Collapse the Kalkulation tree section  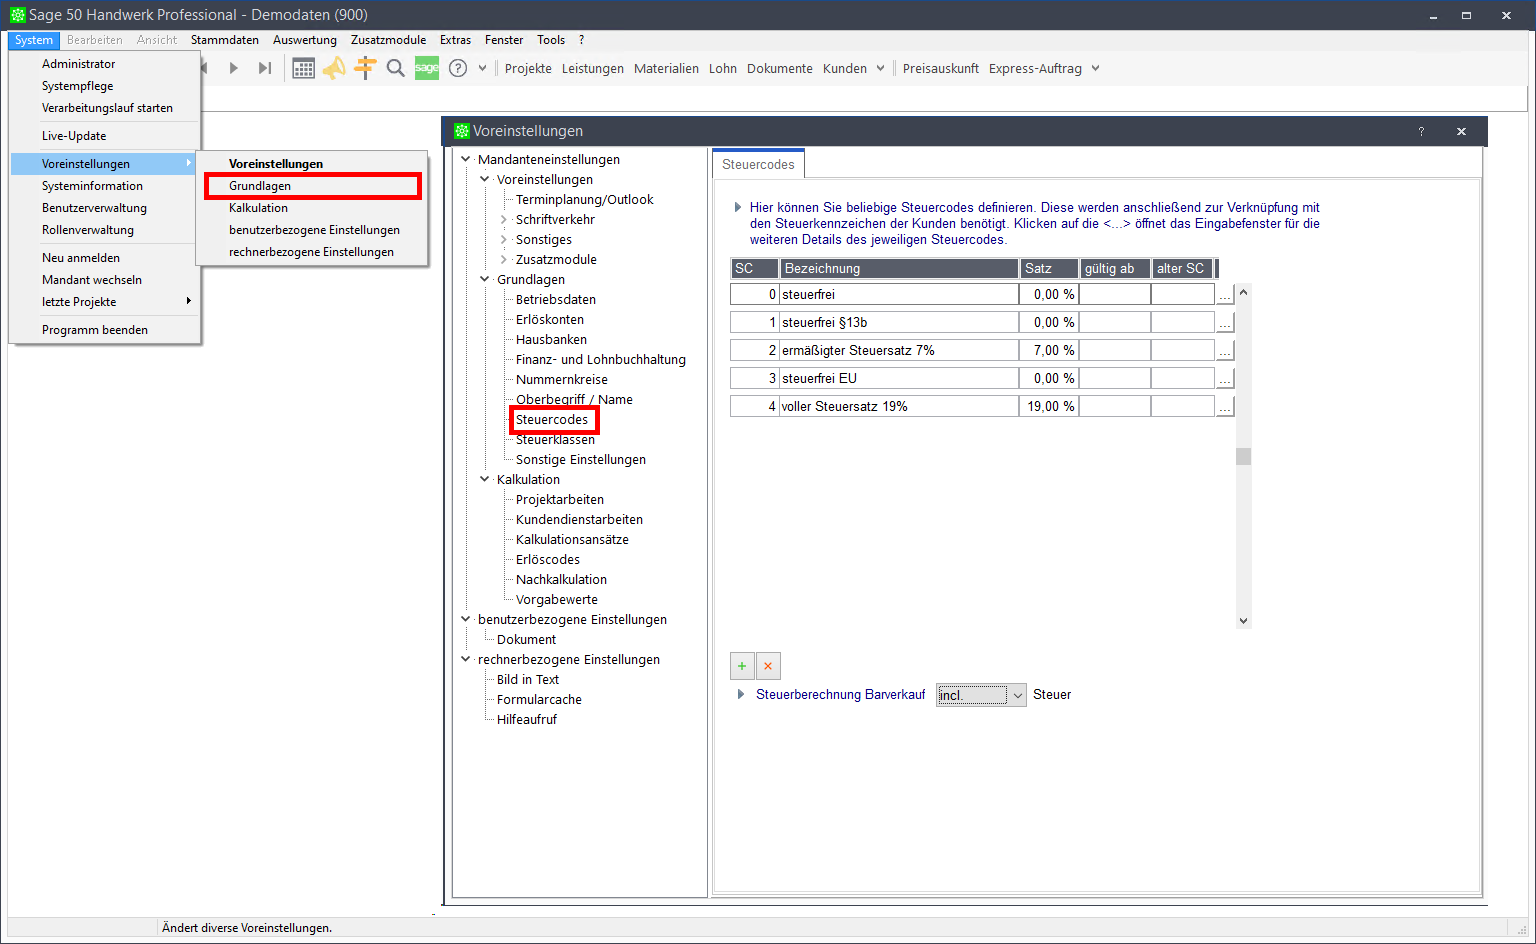(485, 480)
